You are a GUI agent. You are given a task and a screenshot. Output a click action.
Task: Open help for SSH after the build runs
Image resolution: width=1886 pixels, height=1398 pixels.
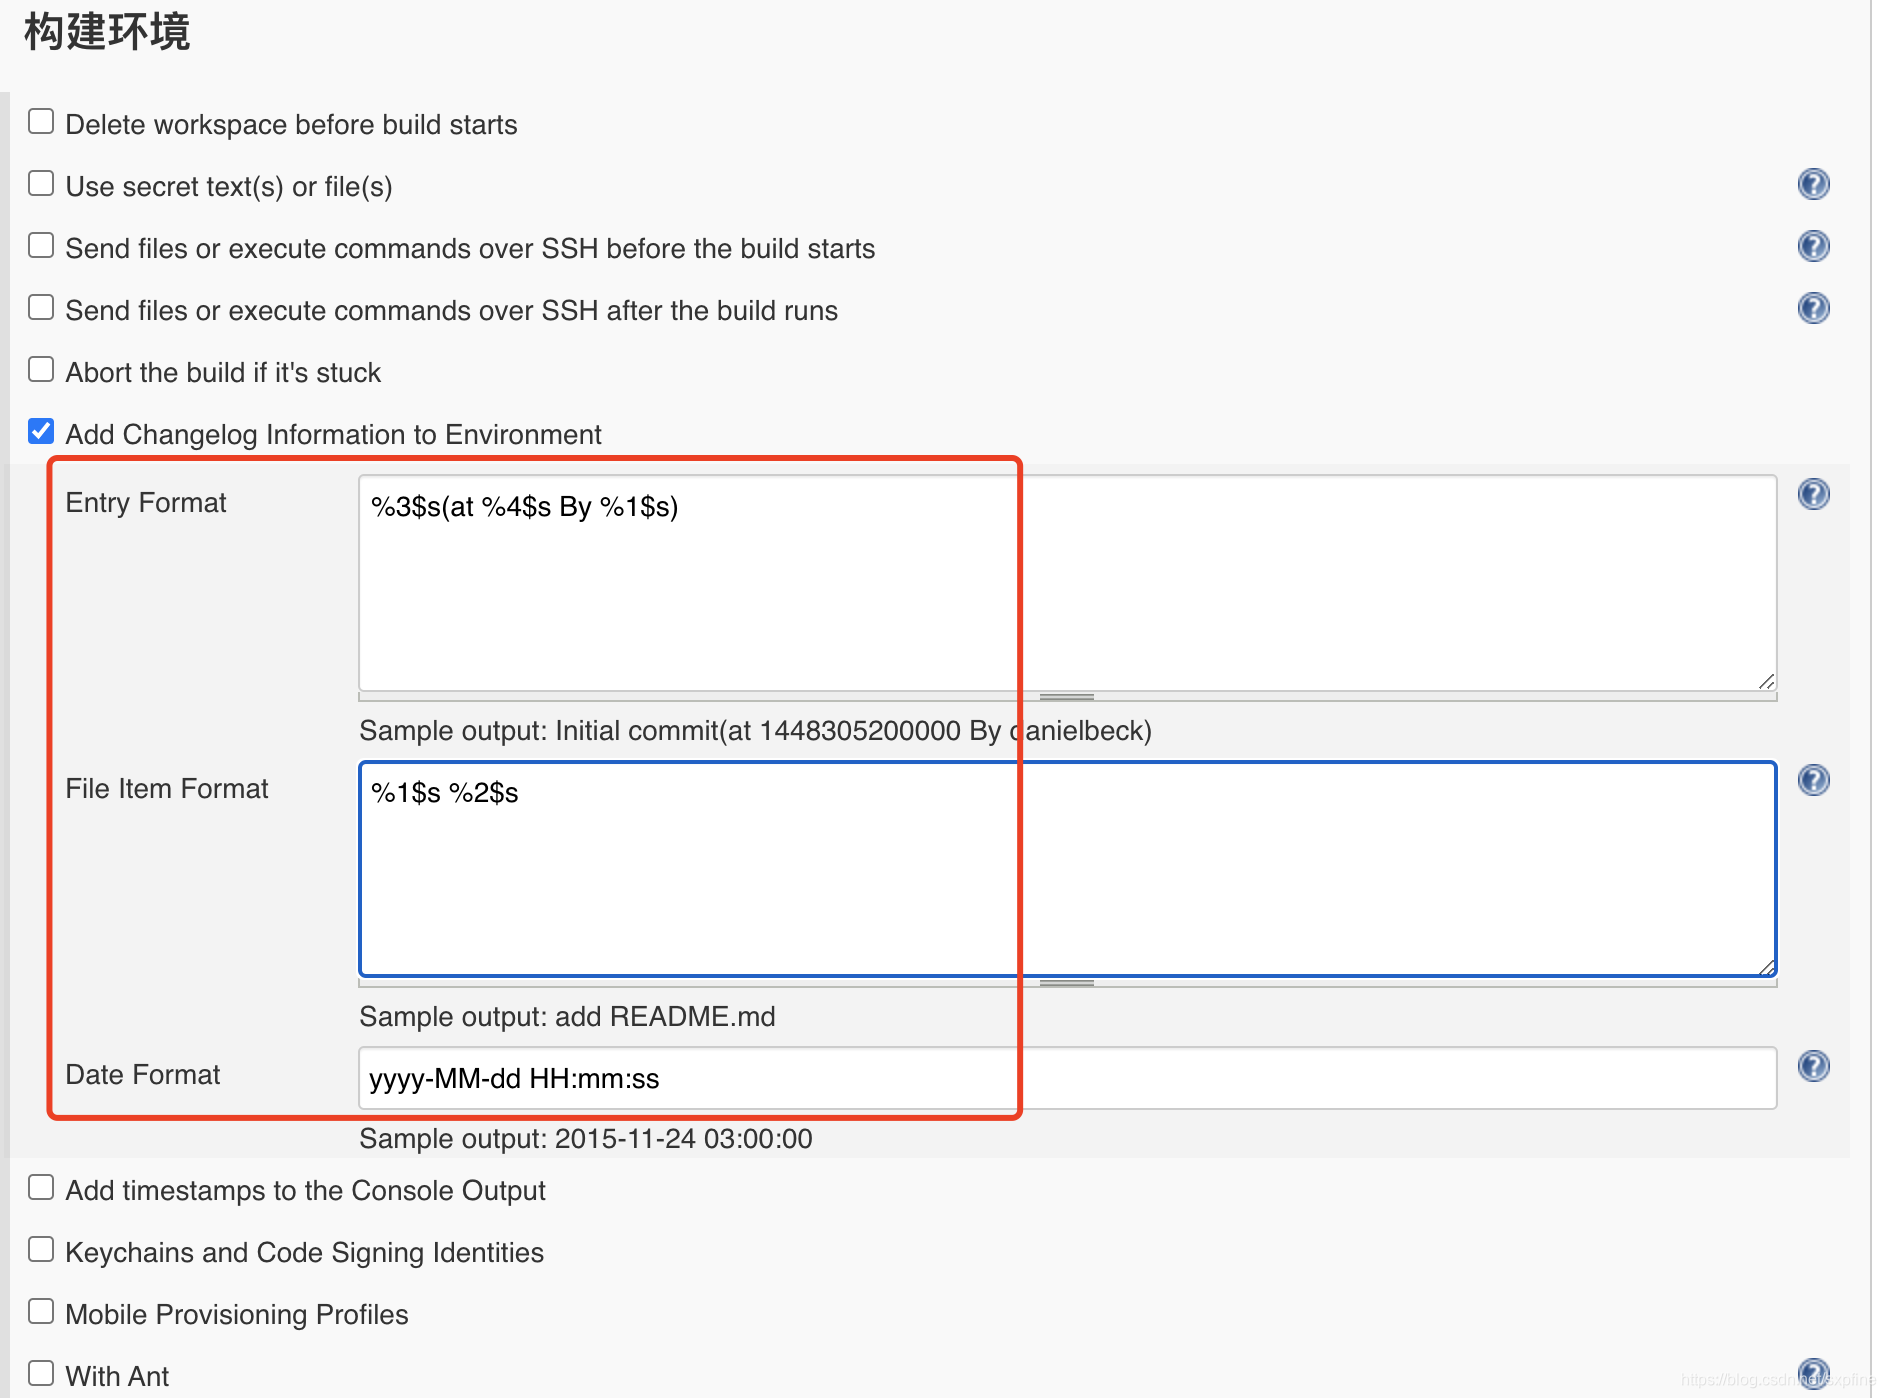click(x=1813, y=308)
